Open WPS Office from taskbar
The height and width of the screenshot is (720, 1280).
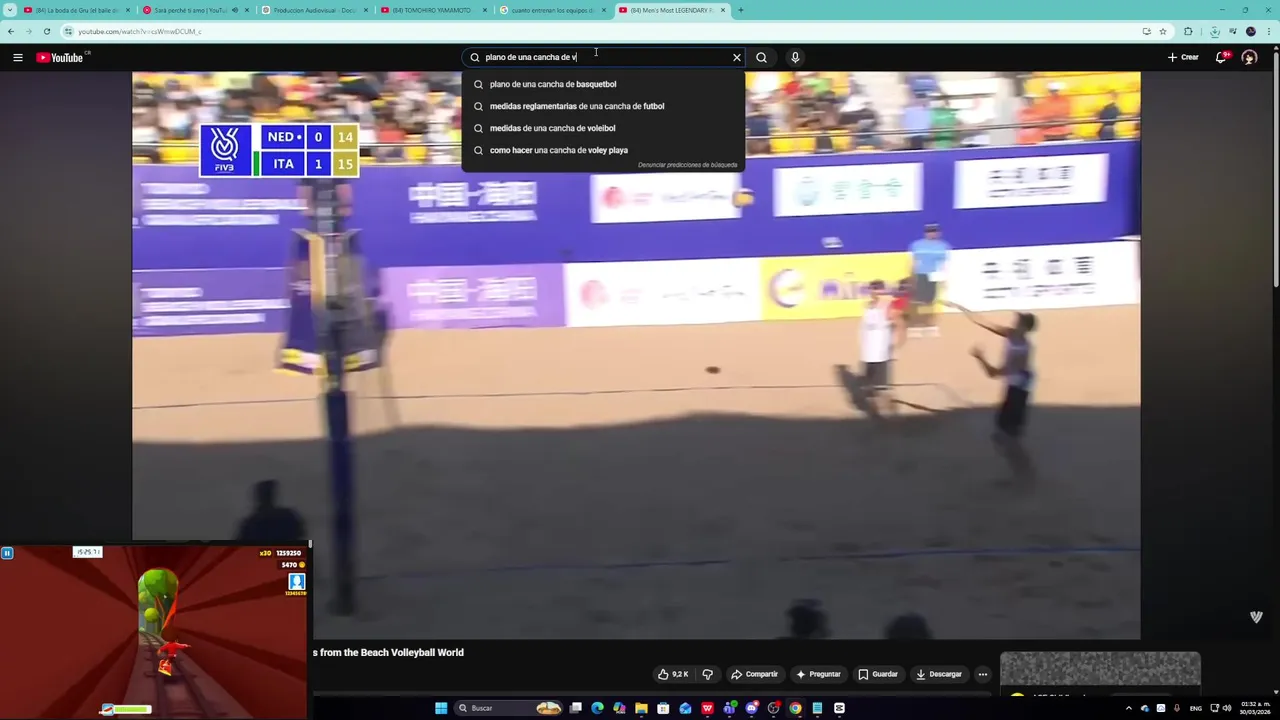click(707, 708)
